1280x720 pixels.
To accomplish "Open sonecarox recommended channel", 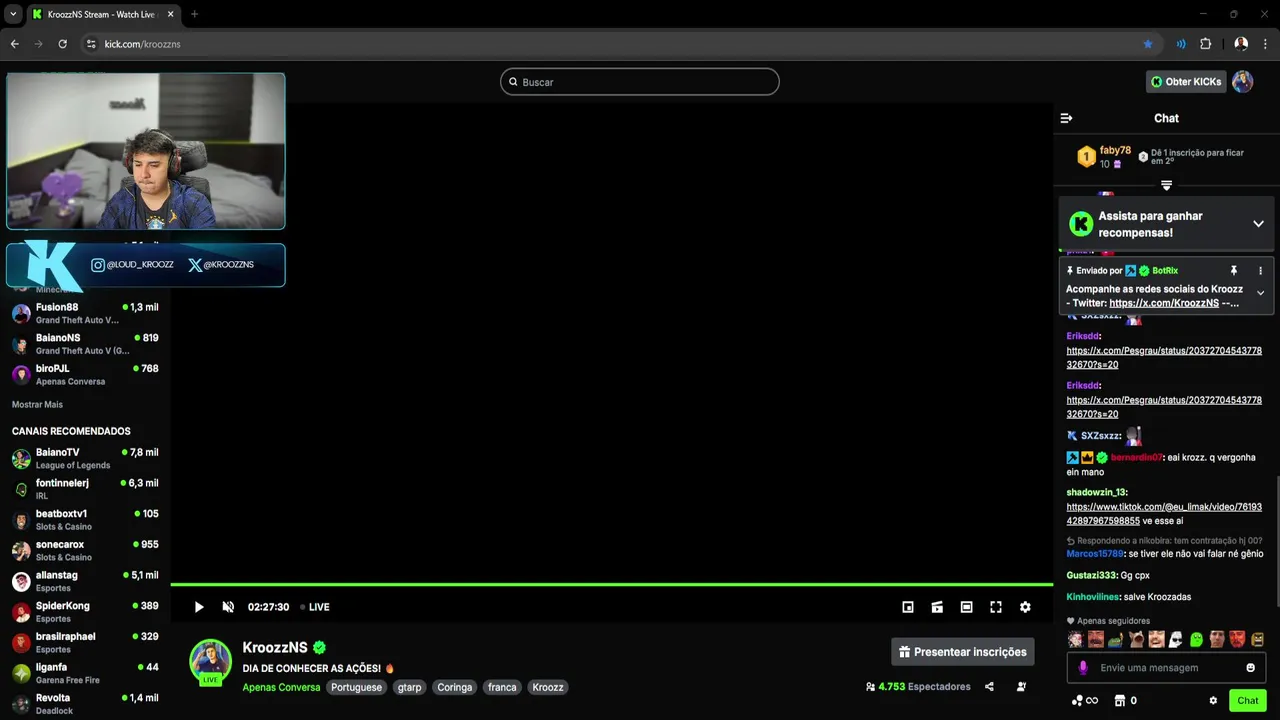I will click(x=85, y=551).
